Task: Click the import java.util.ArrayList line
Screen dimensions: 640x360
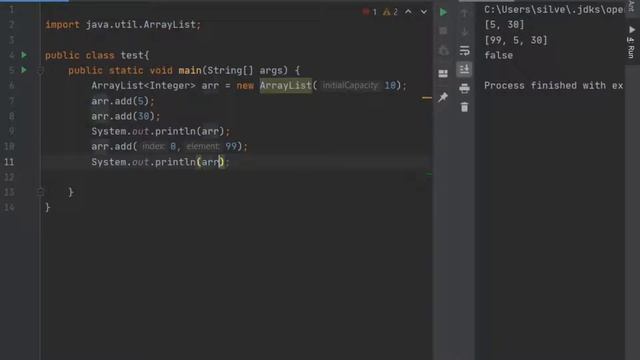Action: (123, 24)
